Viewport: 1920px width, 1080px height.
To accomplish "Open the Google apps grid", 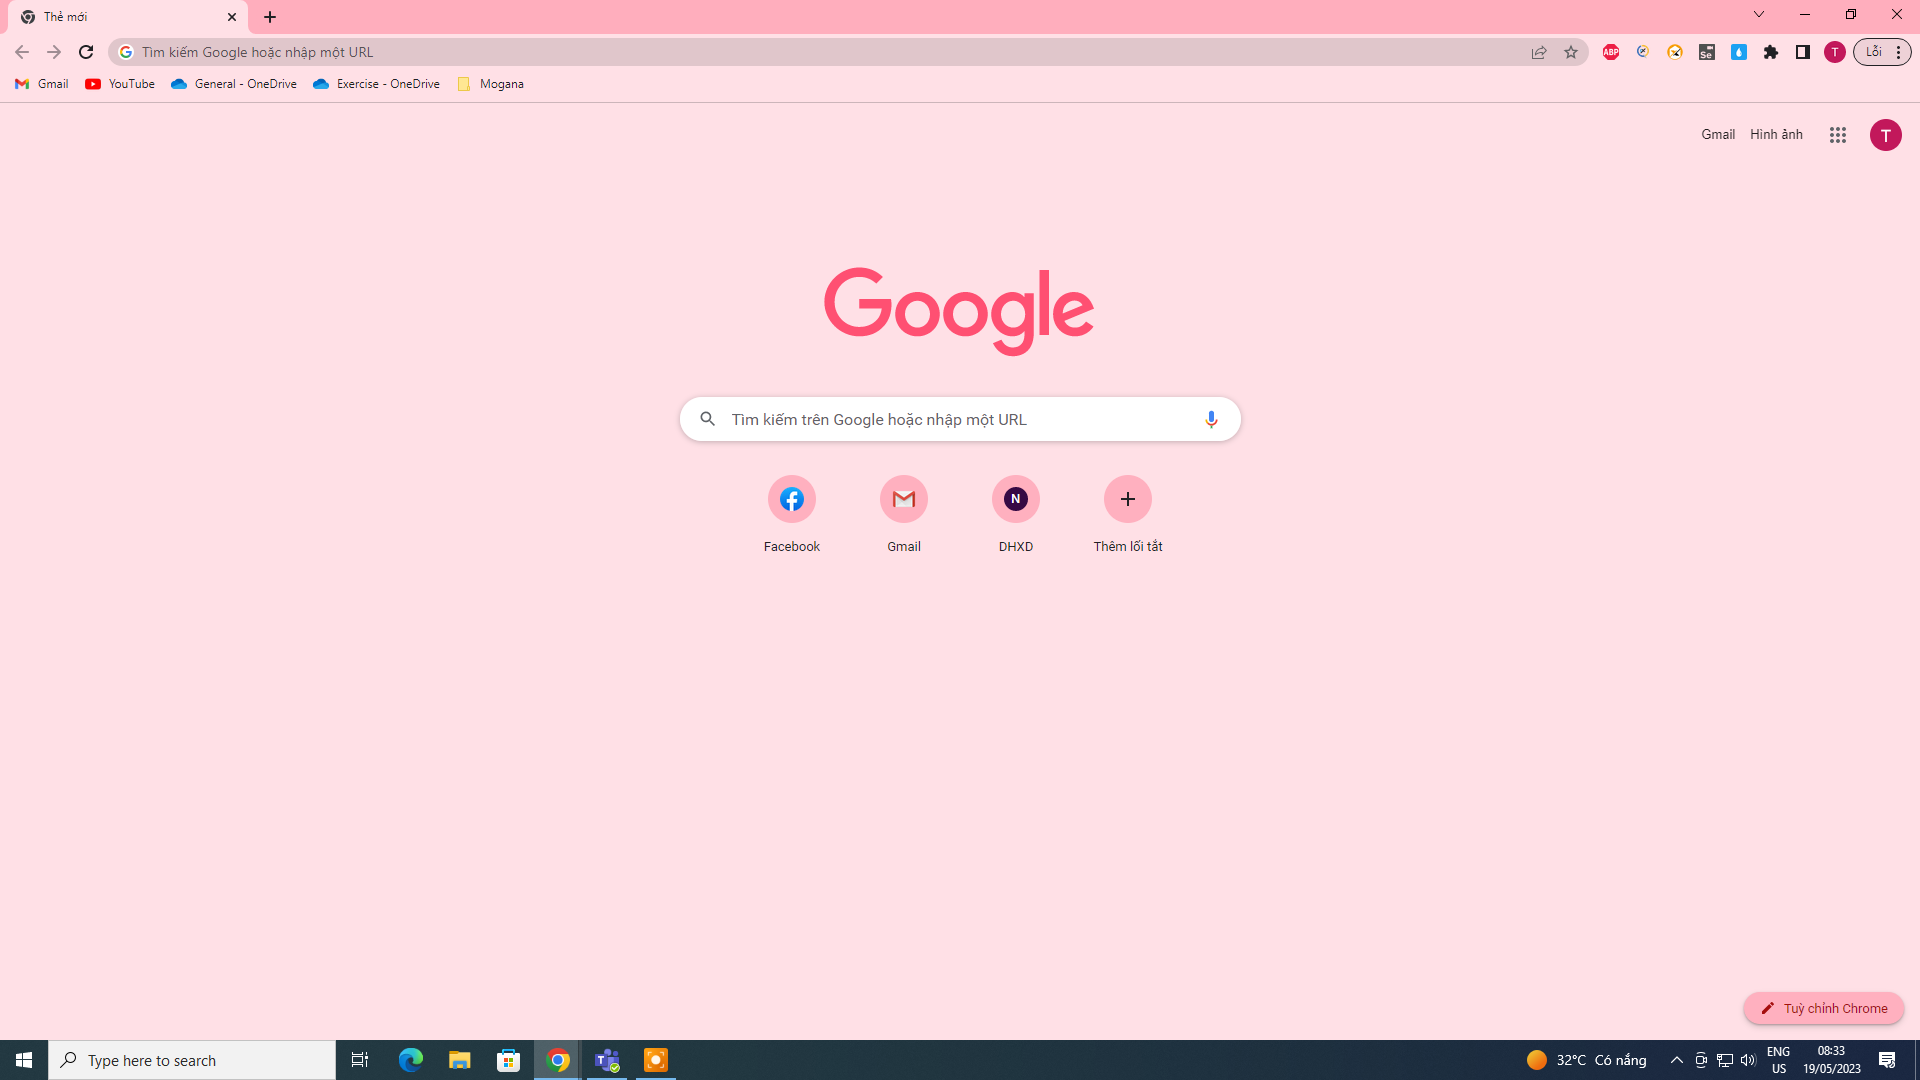I will 1837,135.
